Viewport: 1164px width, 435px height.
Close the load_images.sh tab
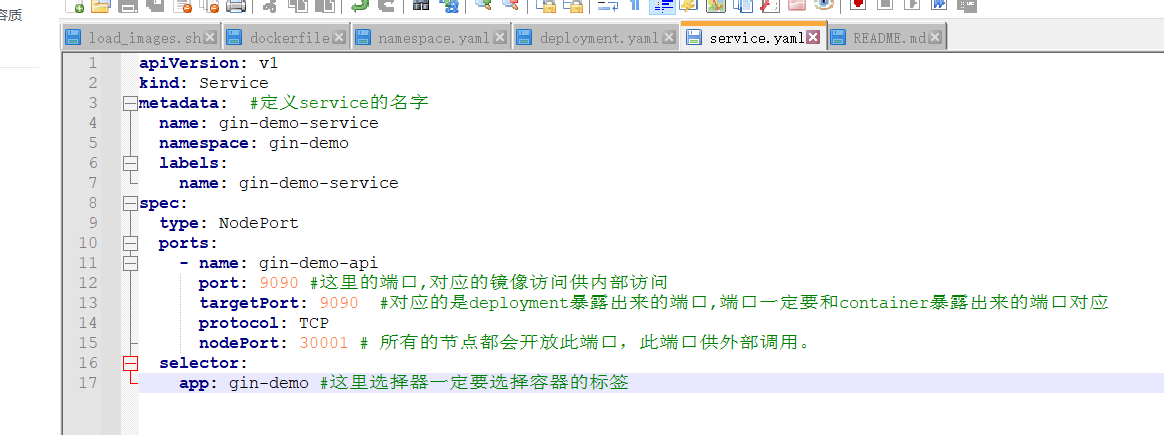[210, 38]
